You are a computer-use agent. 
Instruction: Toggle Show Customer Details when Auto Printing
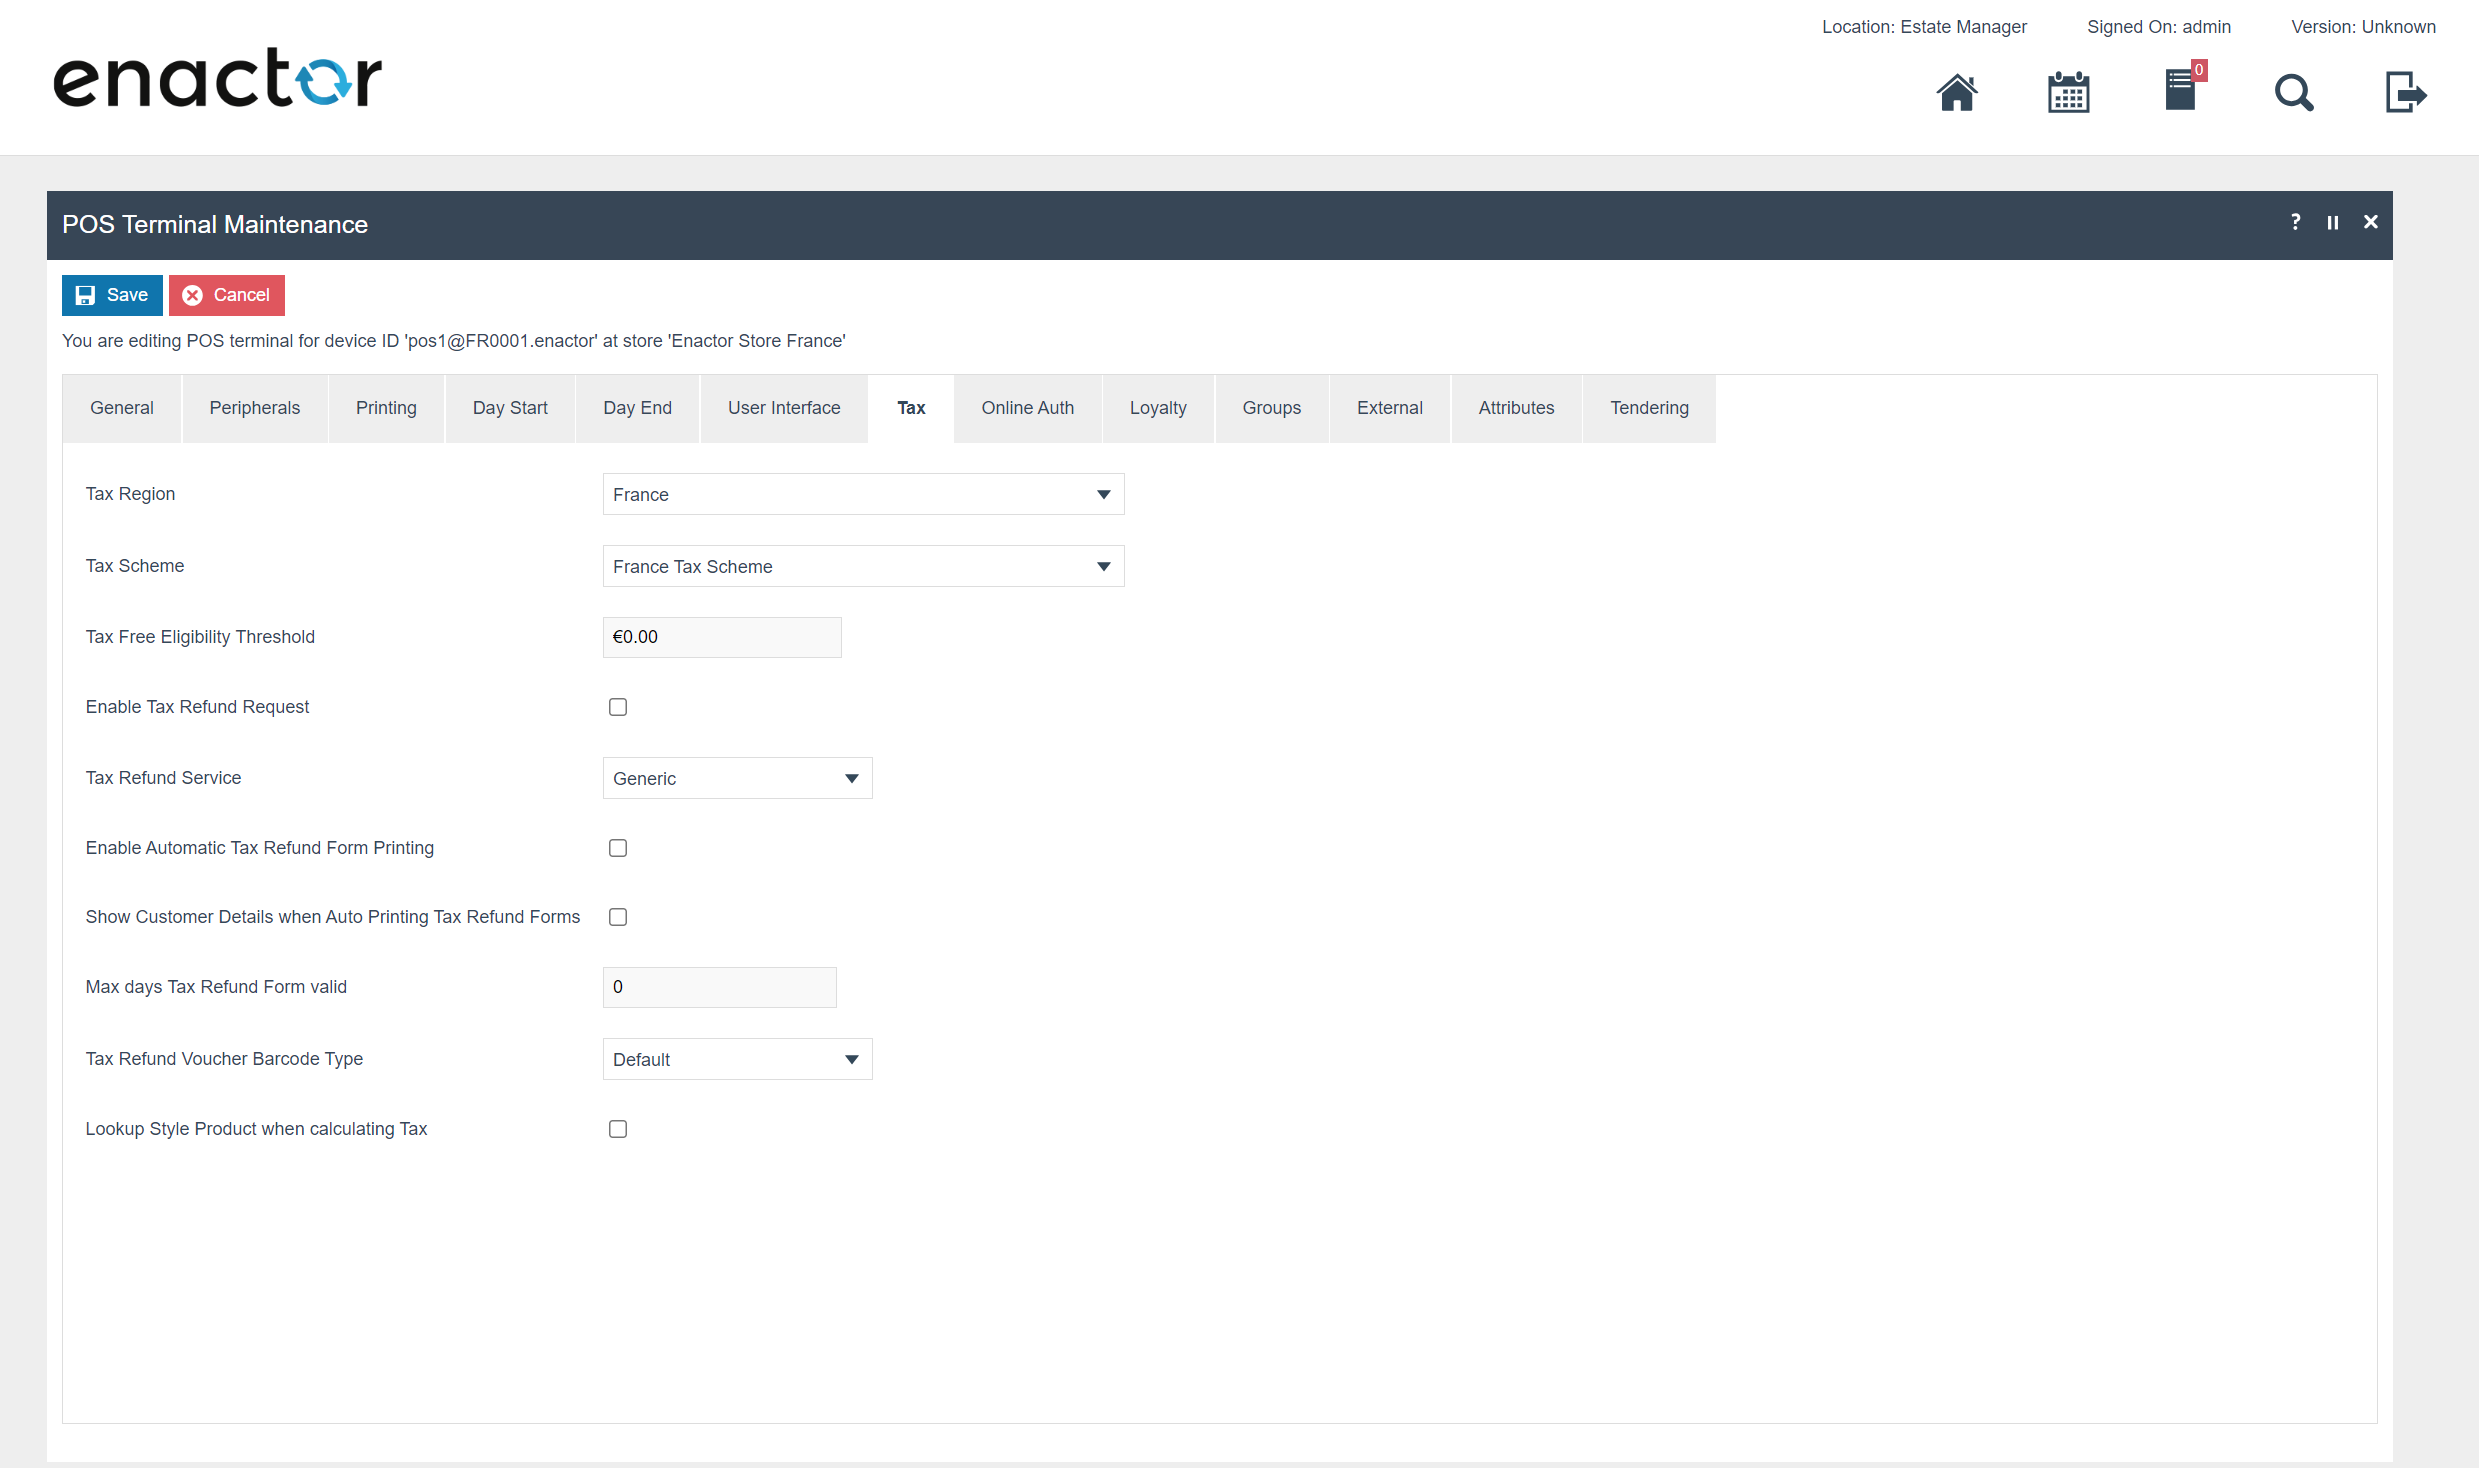point(618,917)
